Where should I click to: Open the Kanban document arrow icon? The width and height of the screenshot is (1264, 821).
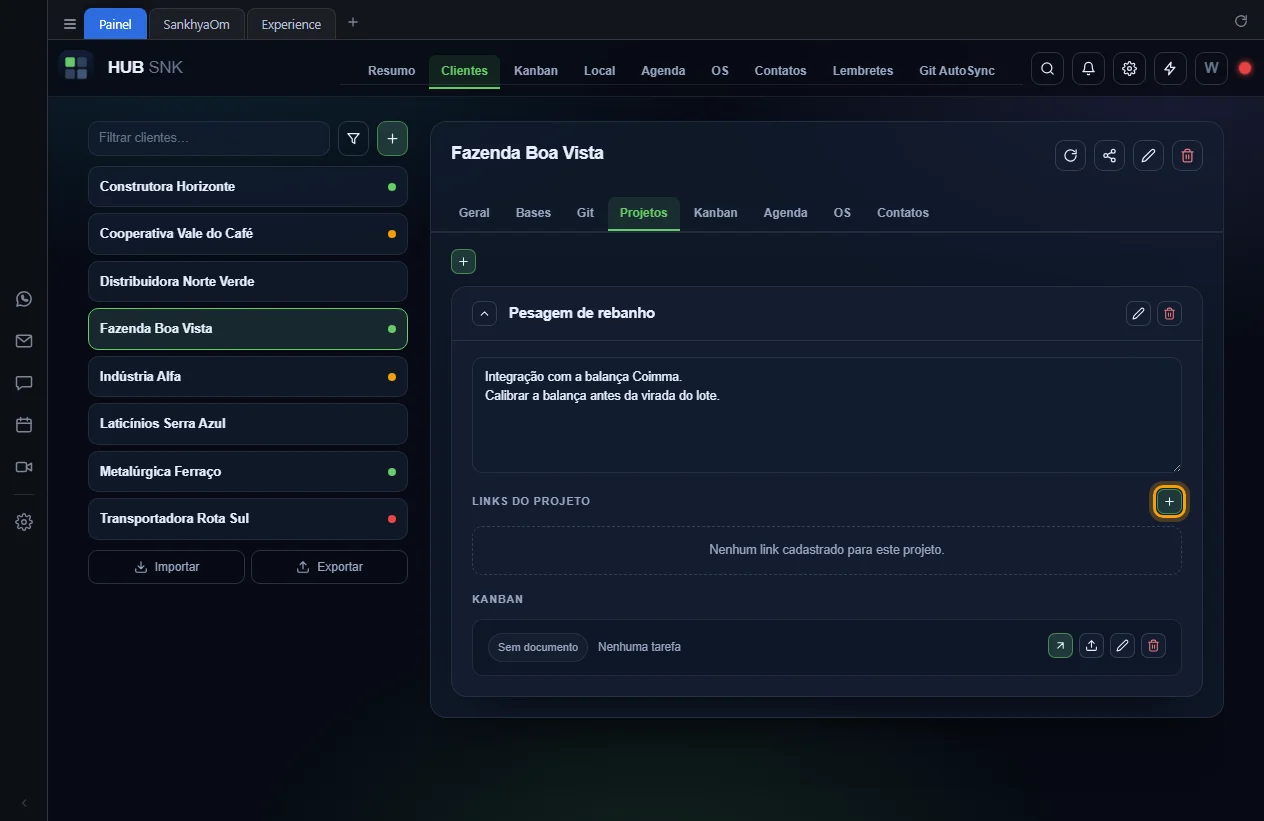[x=1060, y=646]
